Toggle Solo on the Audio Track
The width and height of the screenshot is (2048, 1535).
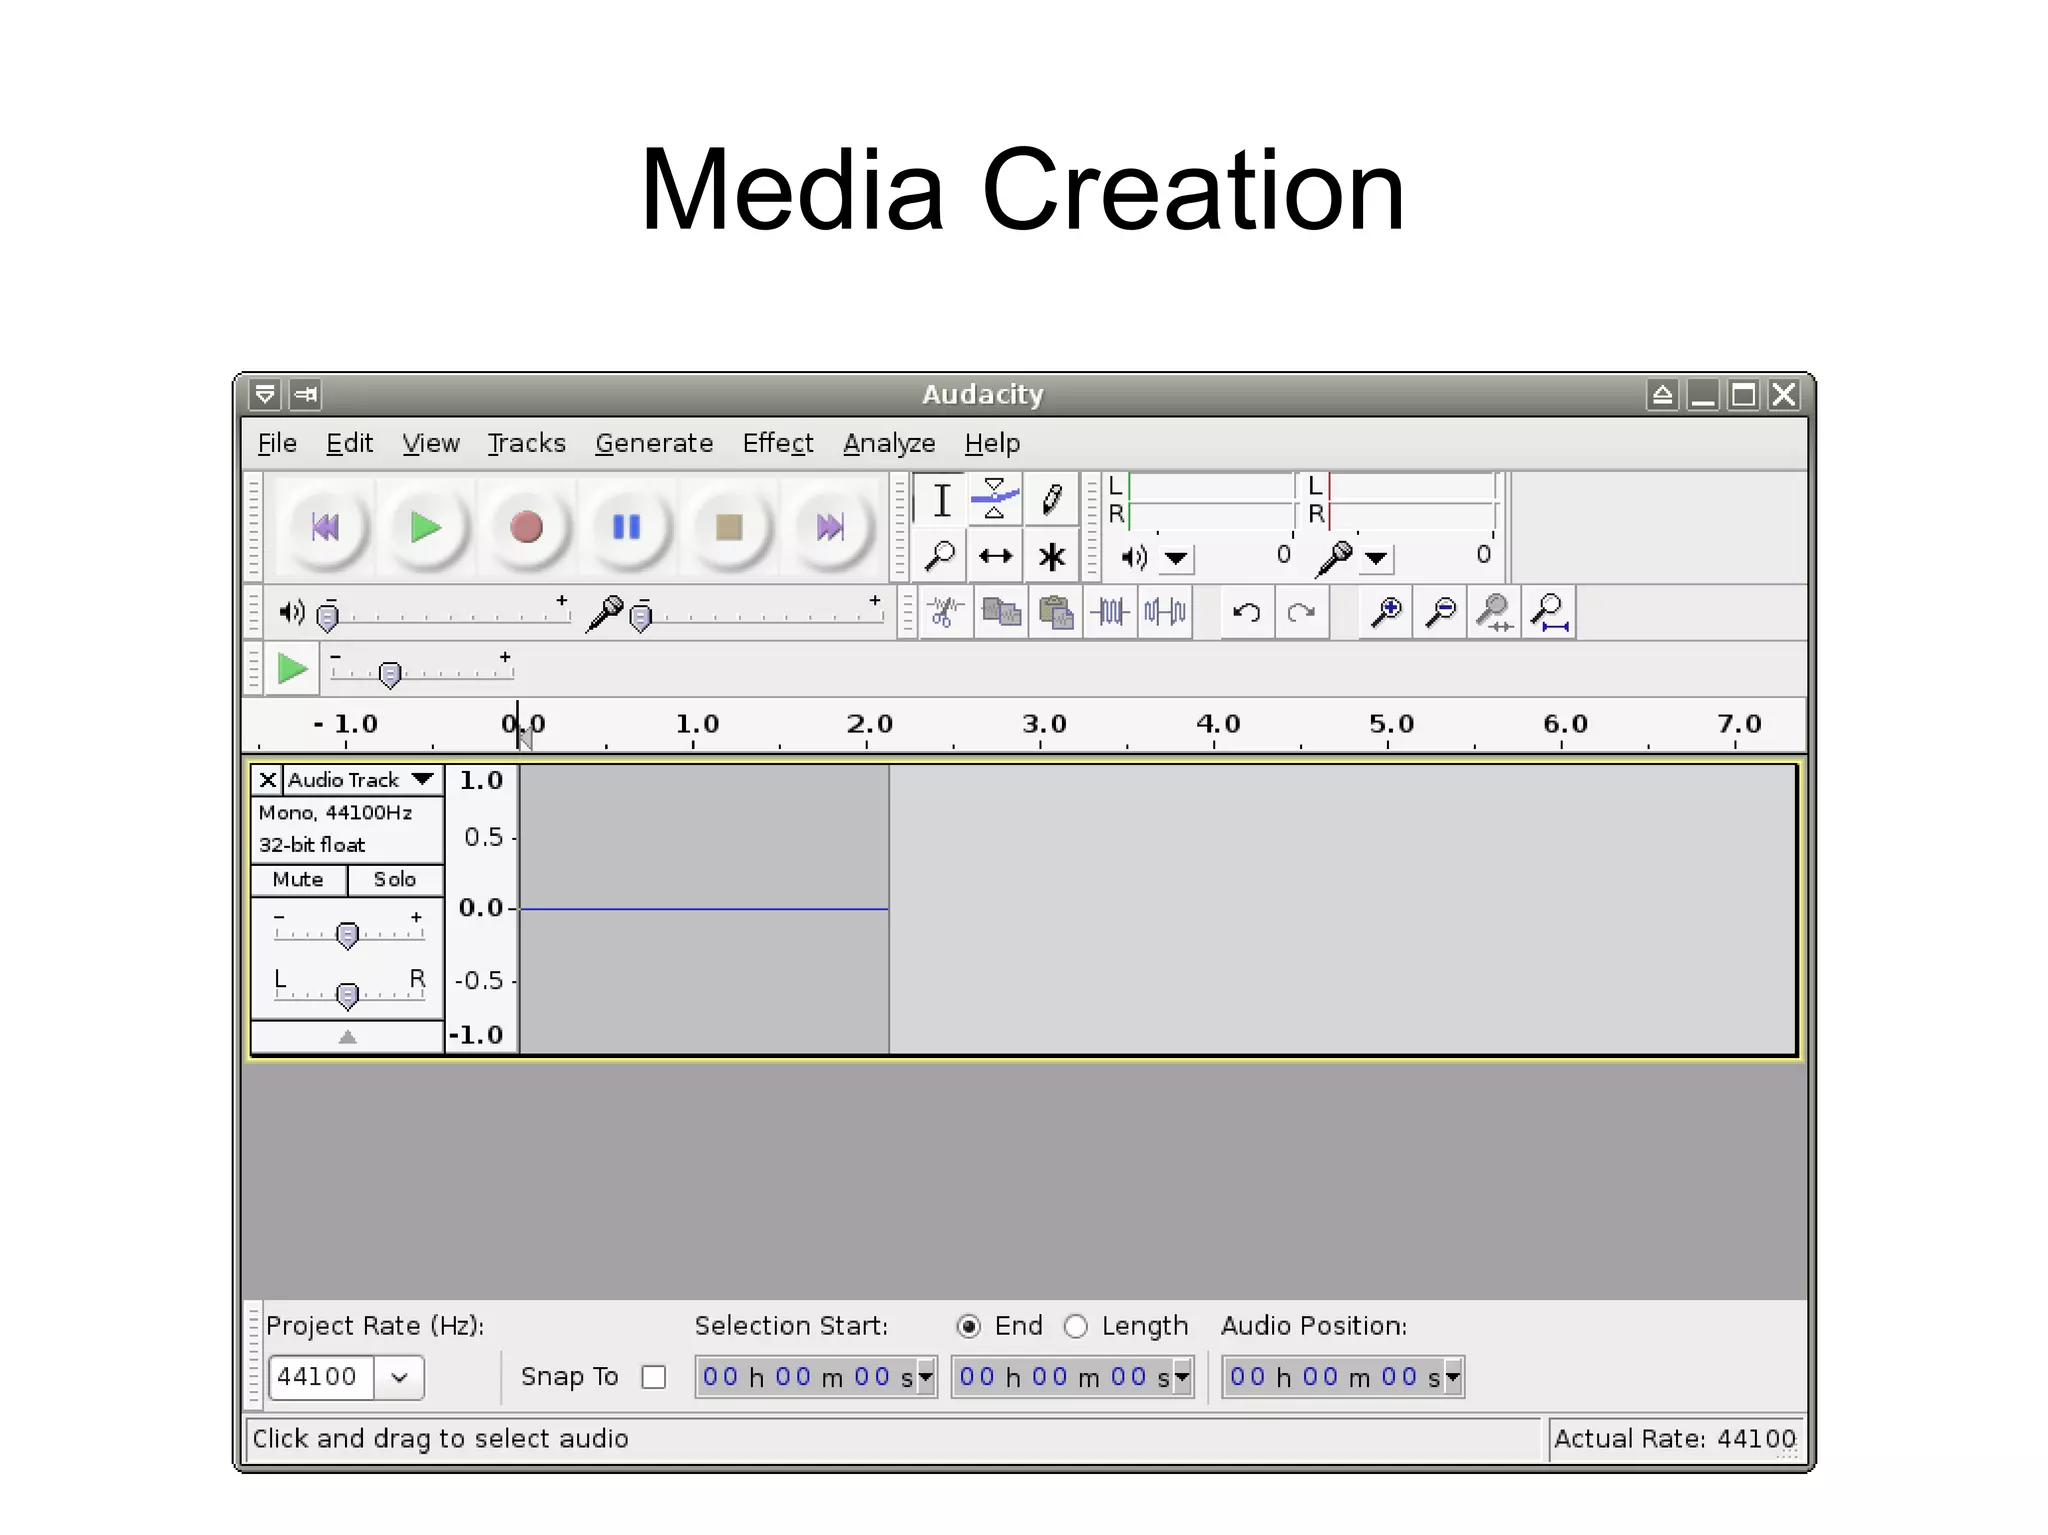[395, 880]
